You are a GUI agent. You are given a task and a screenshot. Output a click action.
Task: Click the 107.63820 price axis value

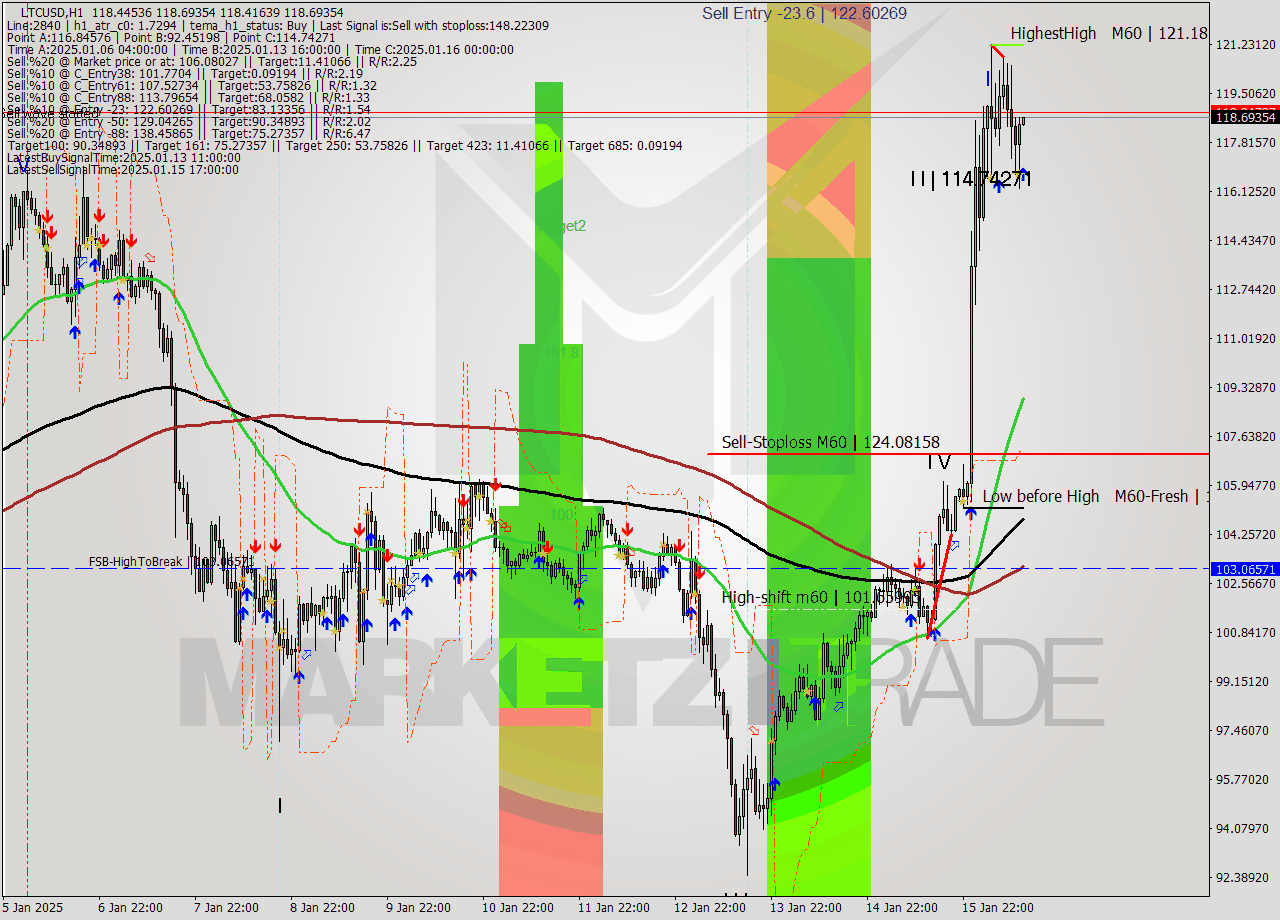click(x=1244, y=436)
